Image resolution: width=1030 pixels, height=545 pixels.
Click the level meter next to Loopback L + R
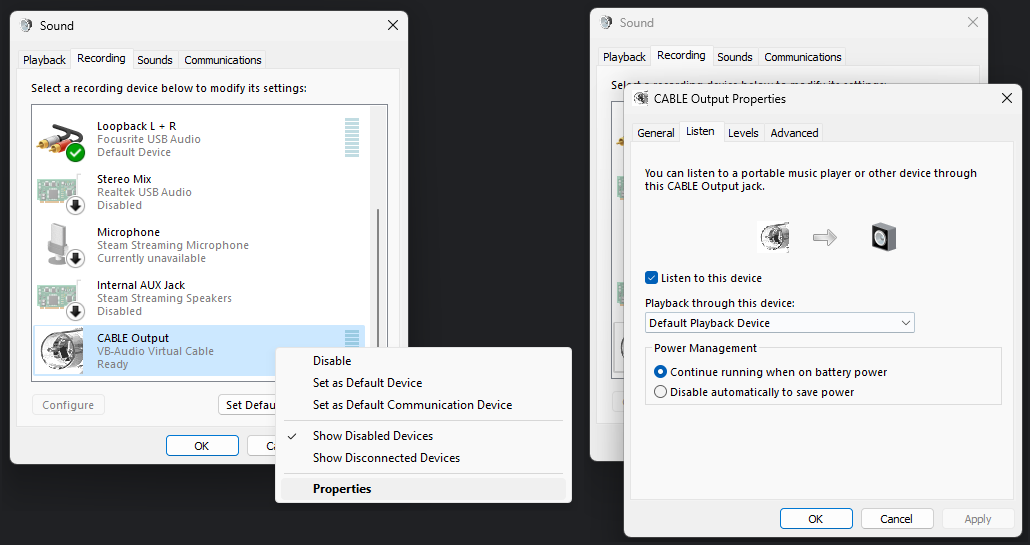tap(352, 137)
